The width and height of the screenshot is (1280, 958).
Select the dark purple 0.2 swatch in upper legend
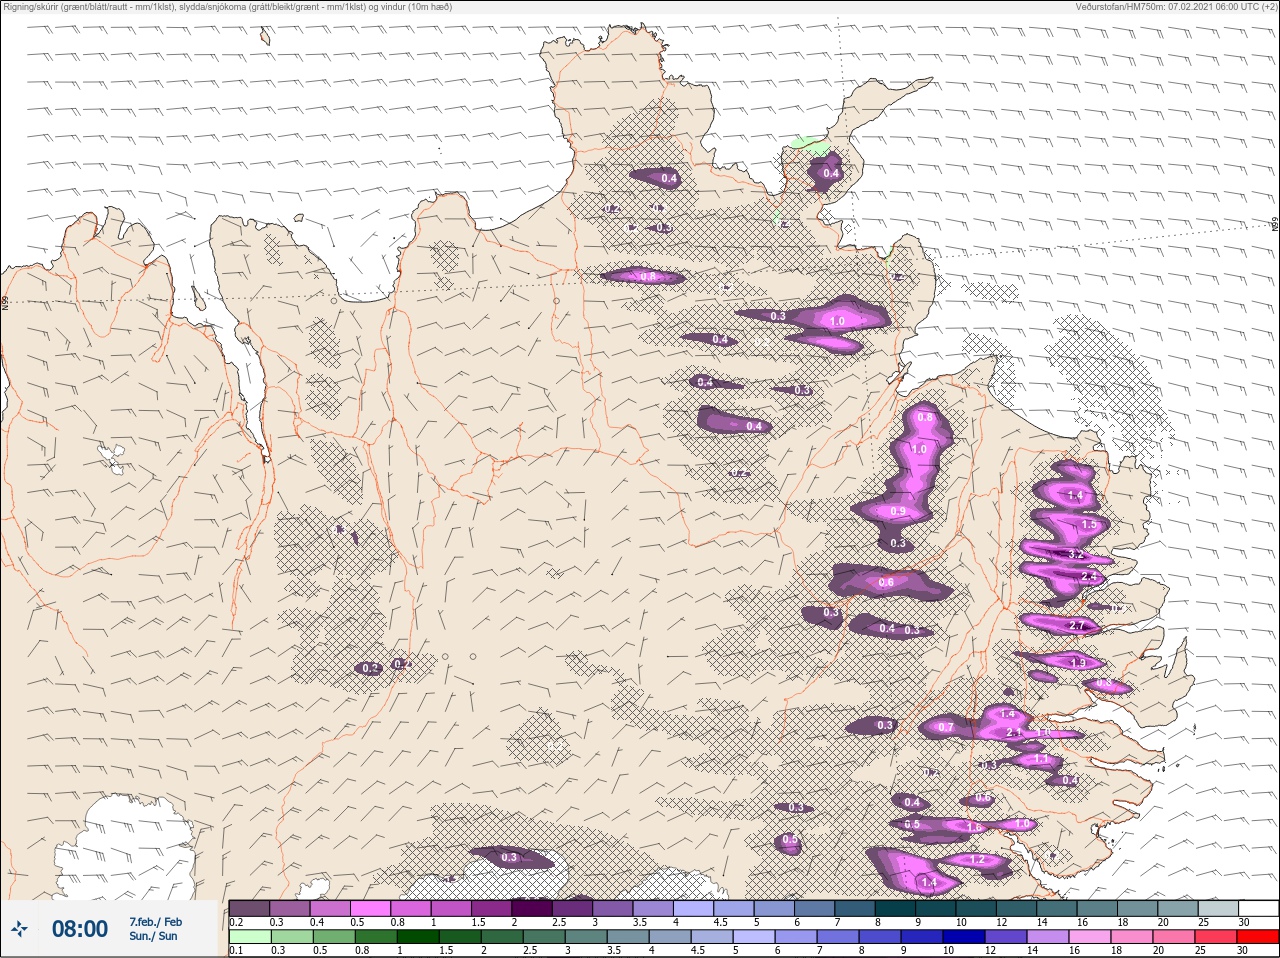[249, 908]
